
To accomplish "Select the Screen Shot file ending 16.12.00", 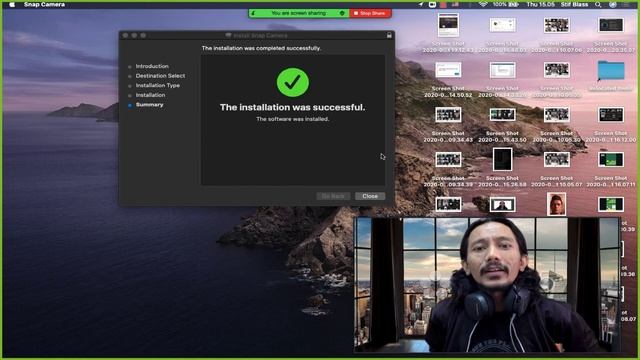I will [611, 115].
